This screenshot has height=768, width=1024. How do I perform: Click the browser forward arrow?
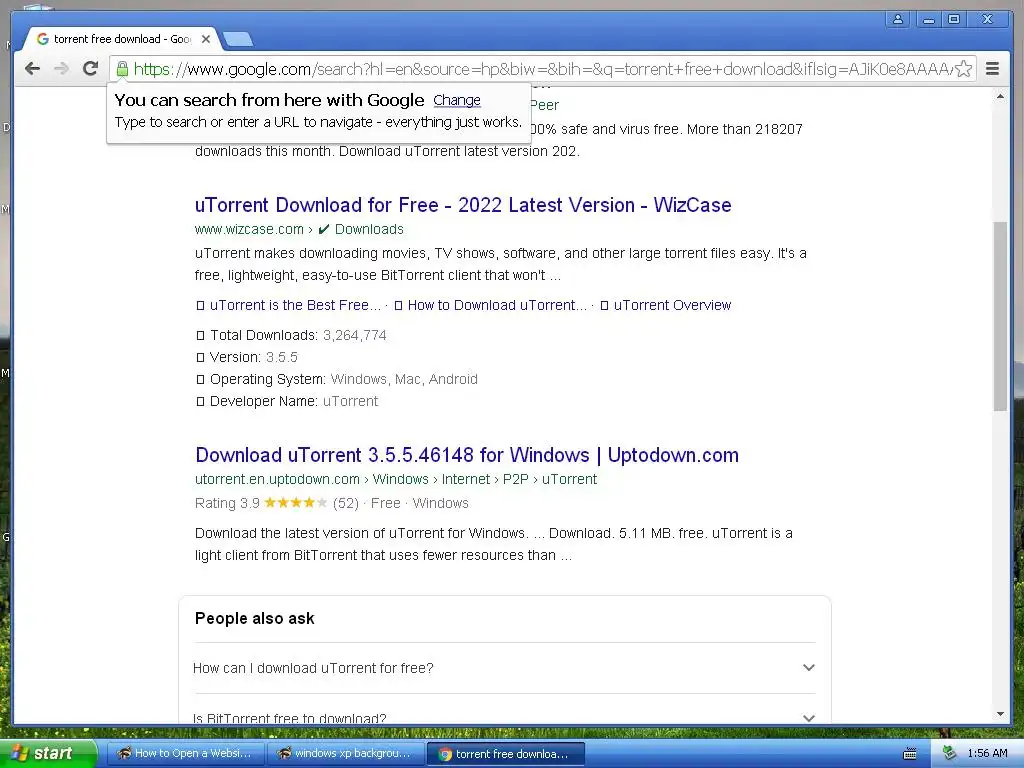(61, 69)
